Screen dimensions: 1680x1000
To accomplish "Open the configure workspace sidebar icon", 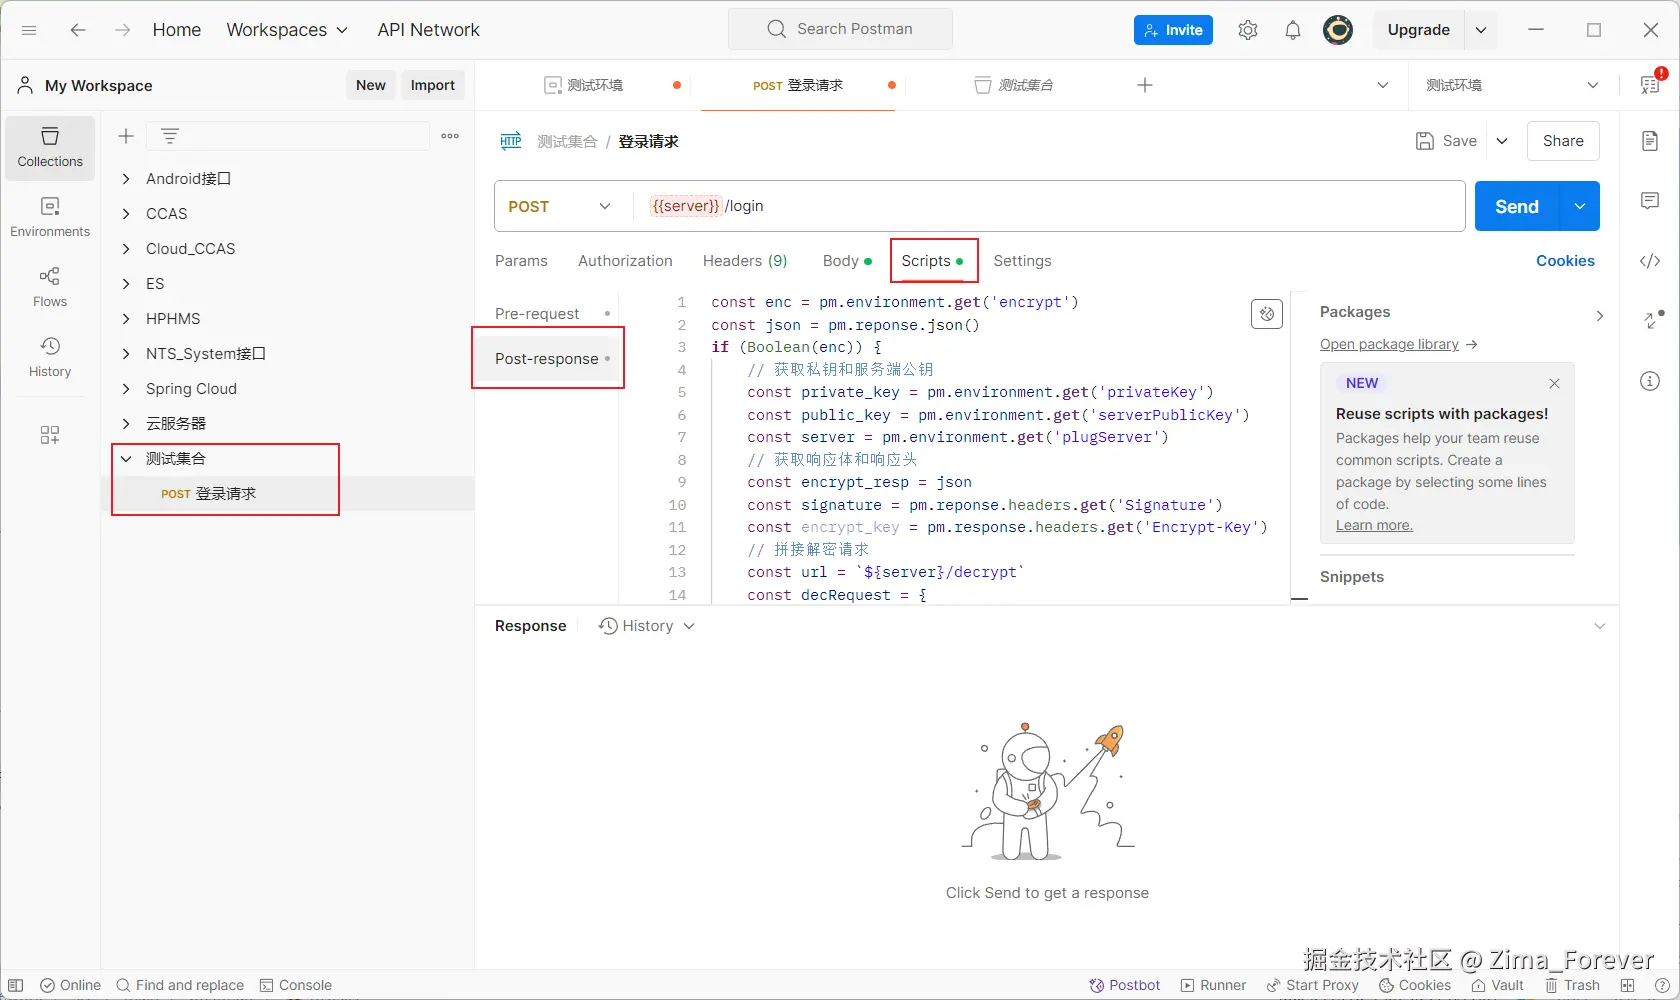I will 50,435.
